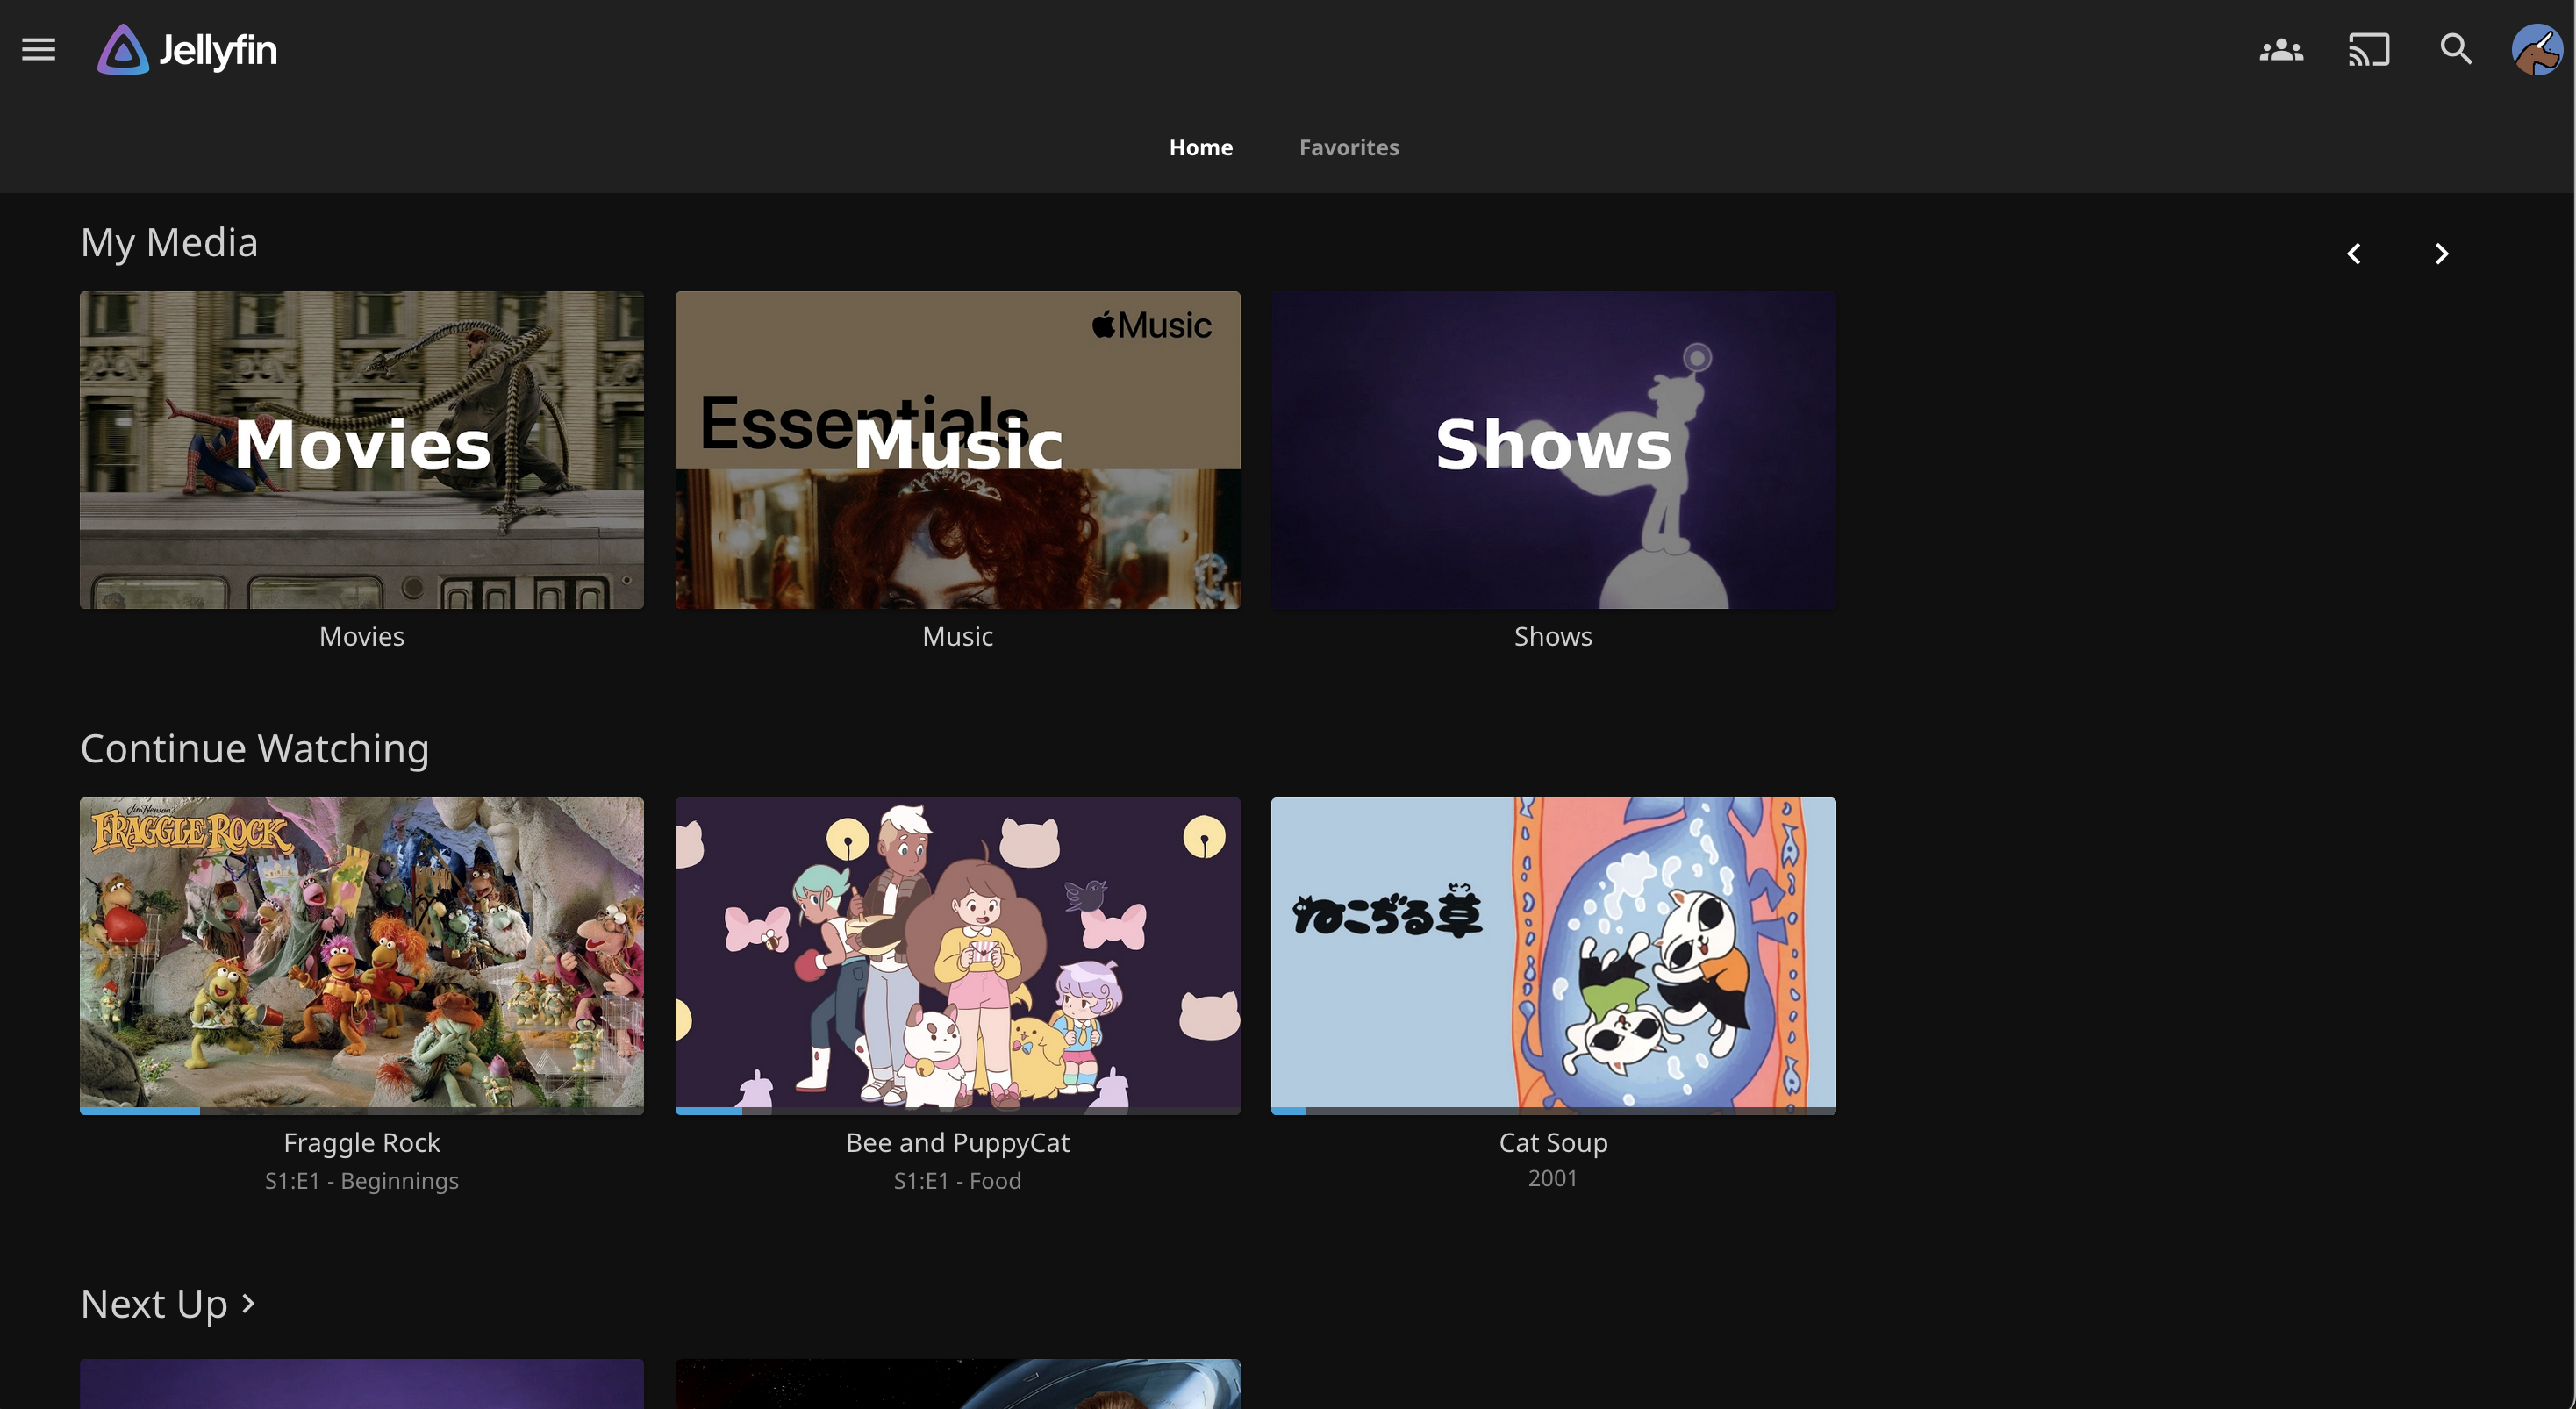This screenshot has height=1409, width=2576.
Task: Click the S1:E1 - Food episode link
Action: click(x=957, y=1180)
